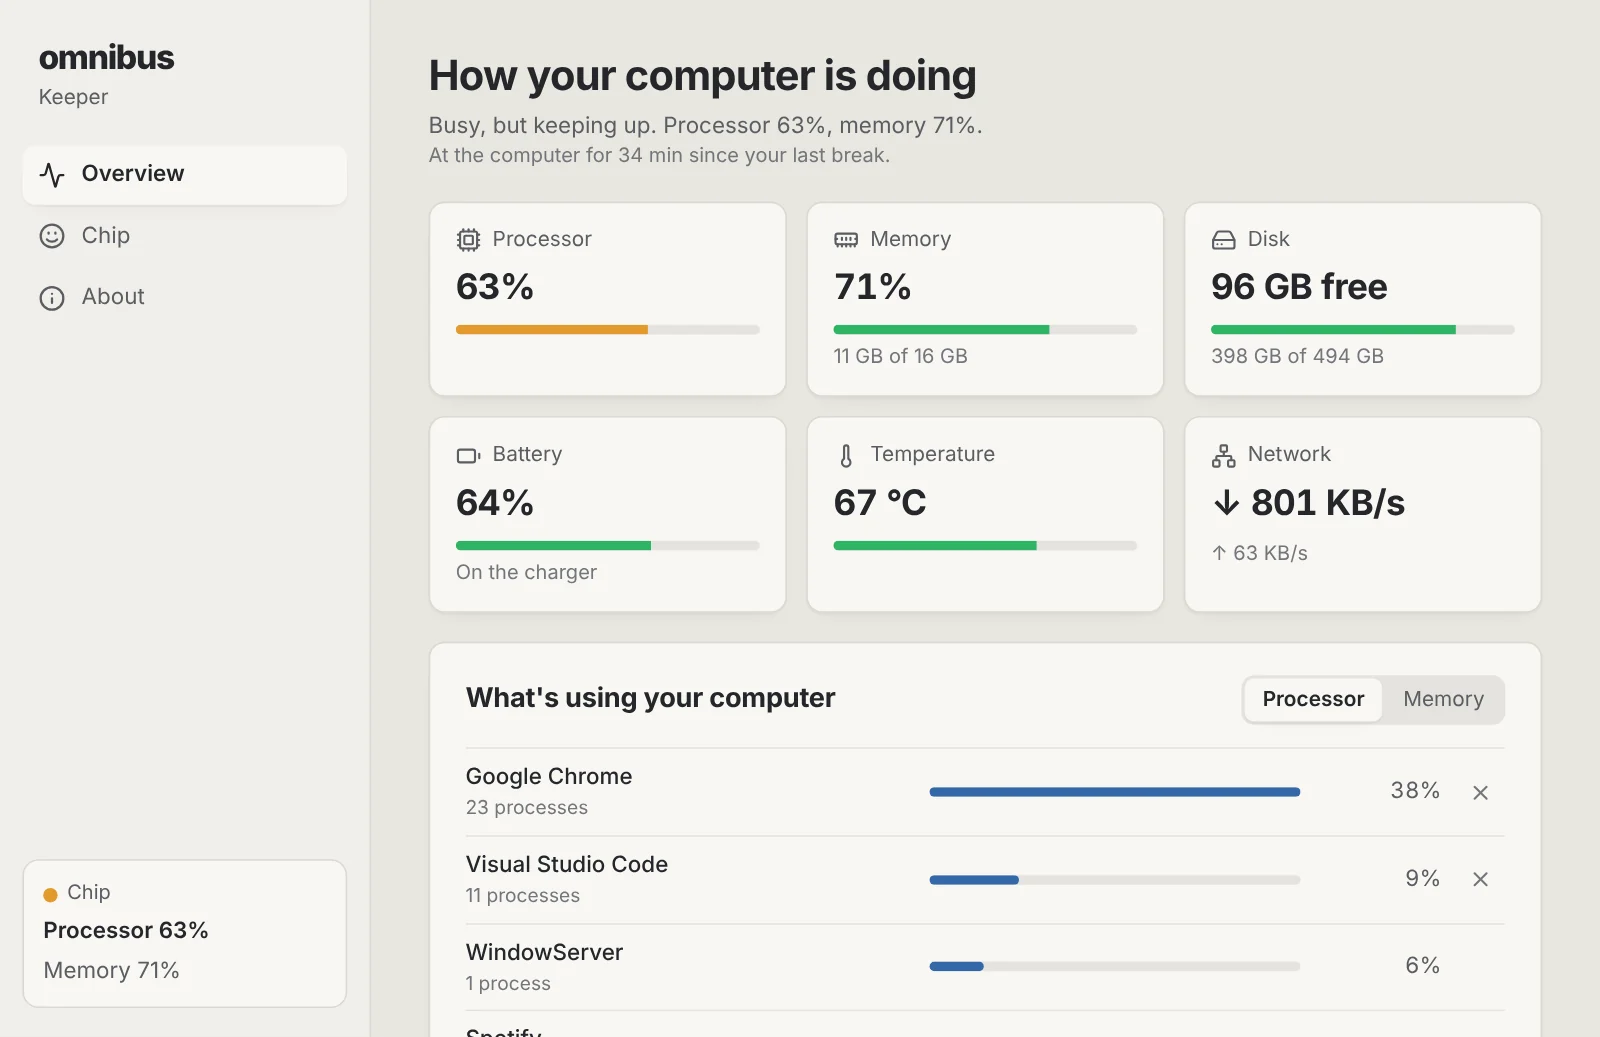
Task: Click the Disk usage progress bar
Action: (1363, 330)
